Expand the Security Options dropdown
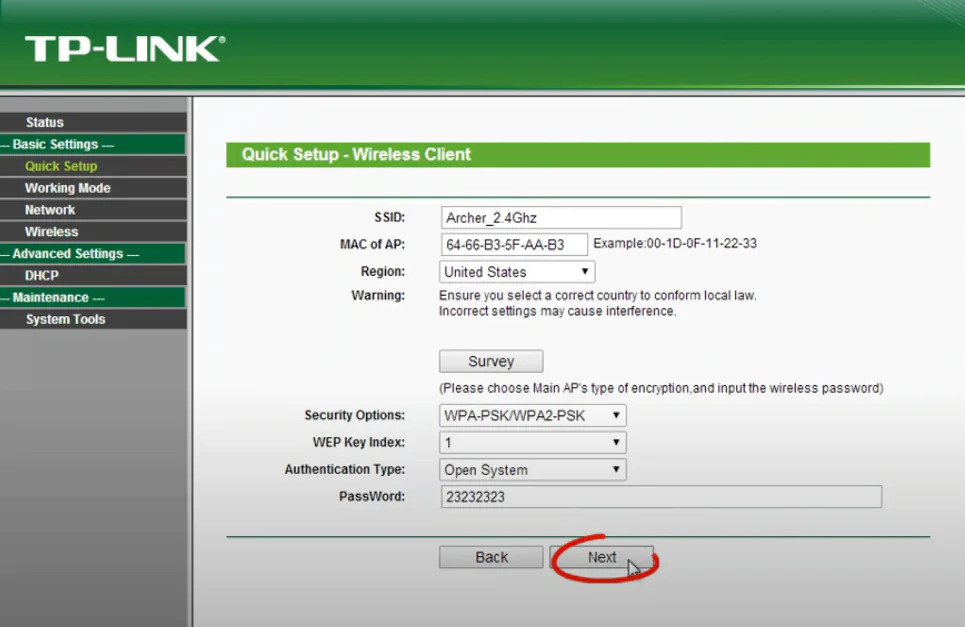Image resolution: width=965 pixels, height=627 pixels. [x=533, y=415]
